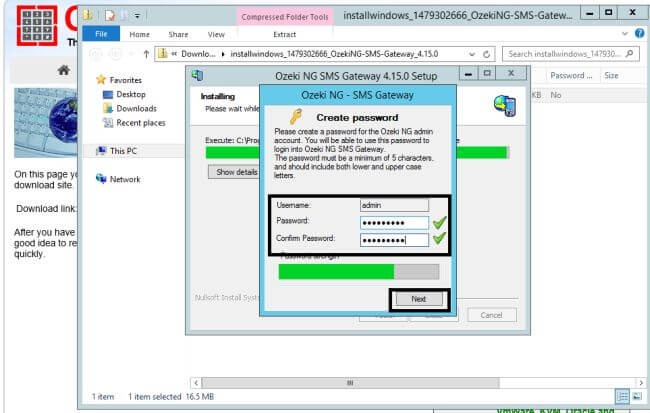Viewport: 650px width, 413px height.
Task: Click the Password column header
Action: click(x=571, y=75)
